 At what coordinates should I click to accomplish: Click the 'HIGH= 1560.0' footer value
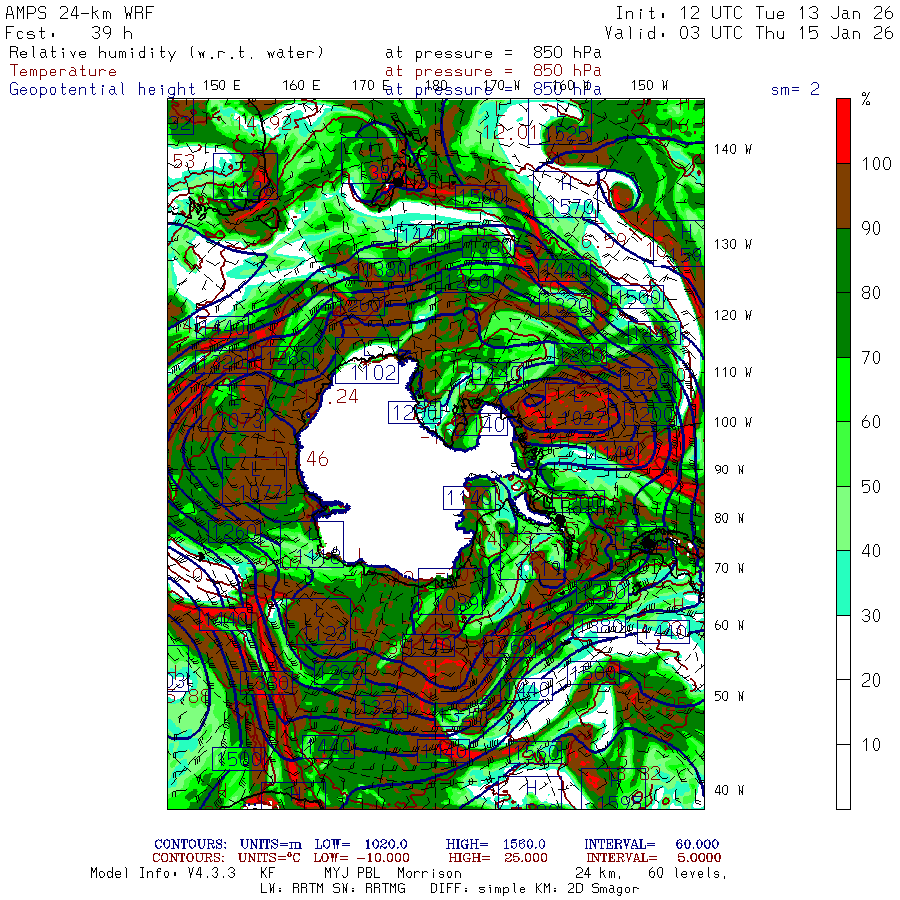click(x=495, y=844)
